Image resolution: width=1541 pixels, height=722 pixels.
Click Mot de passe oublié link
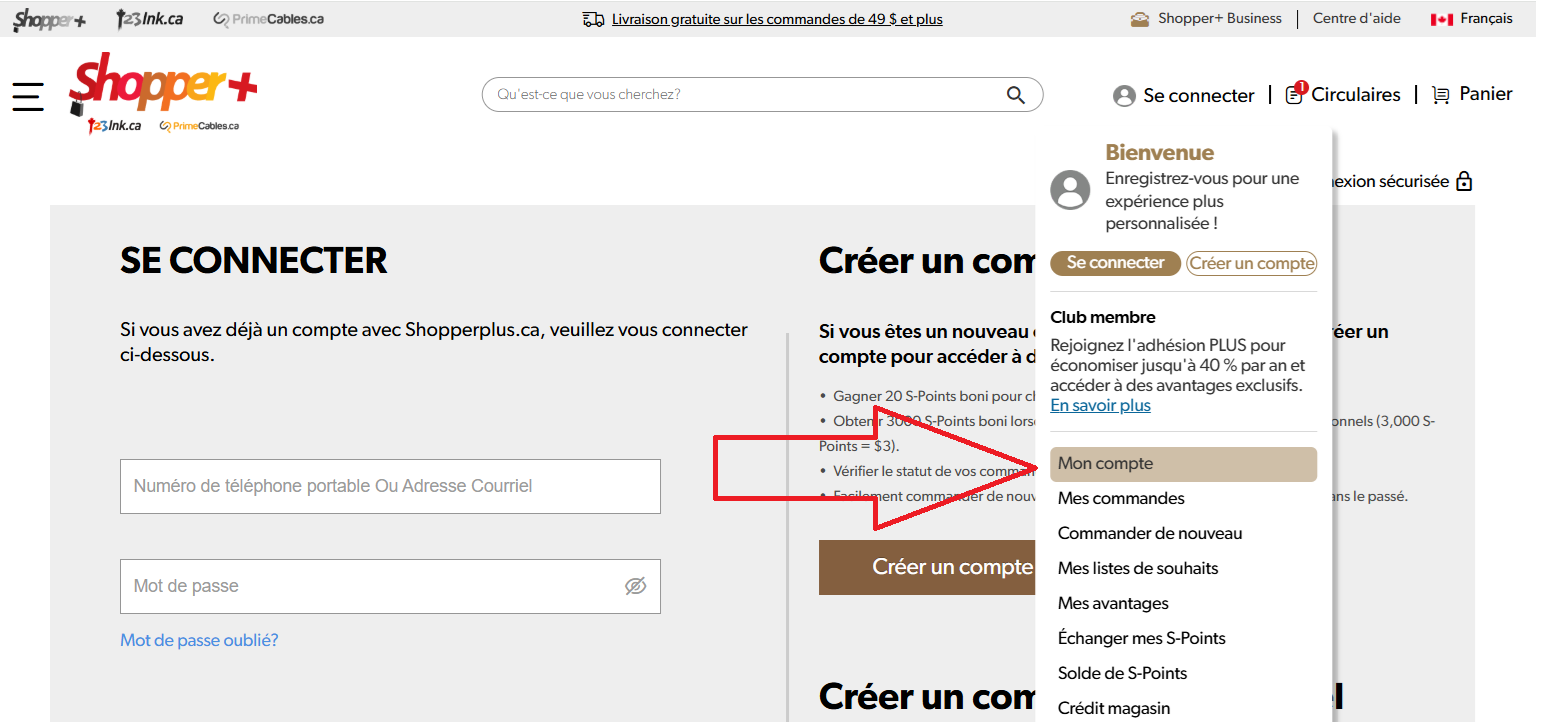(199, 640)
